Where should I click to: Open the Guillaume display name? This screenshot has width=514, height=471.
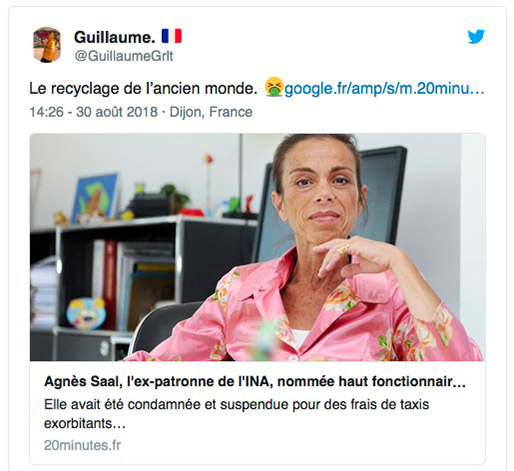(115, 37)
